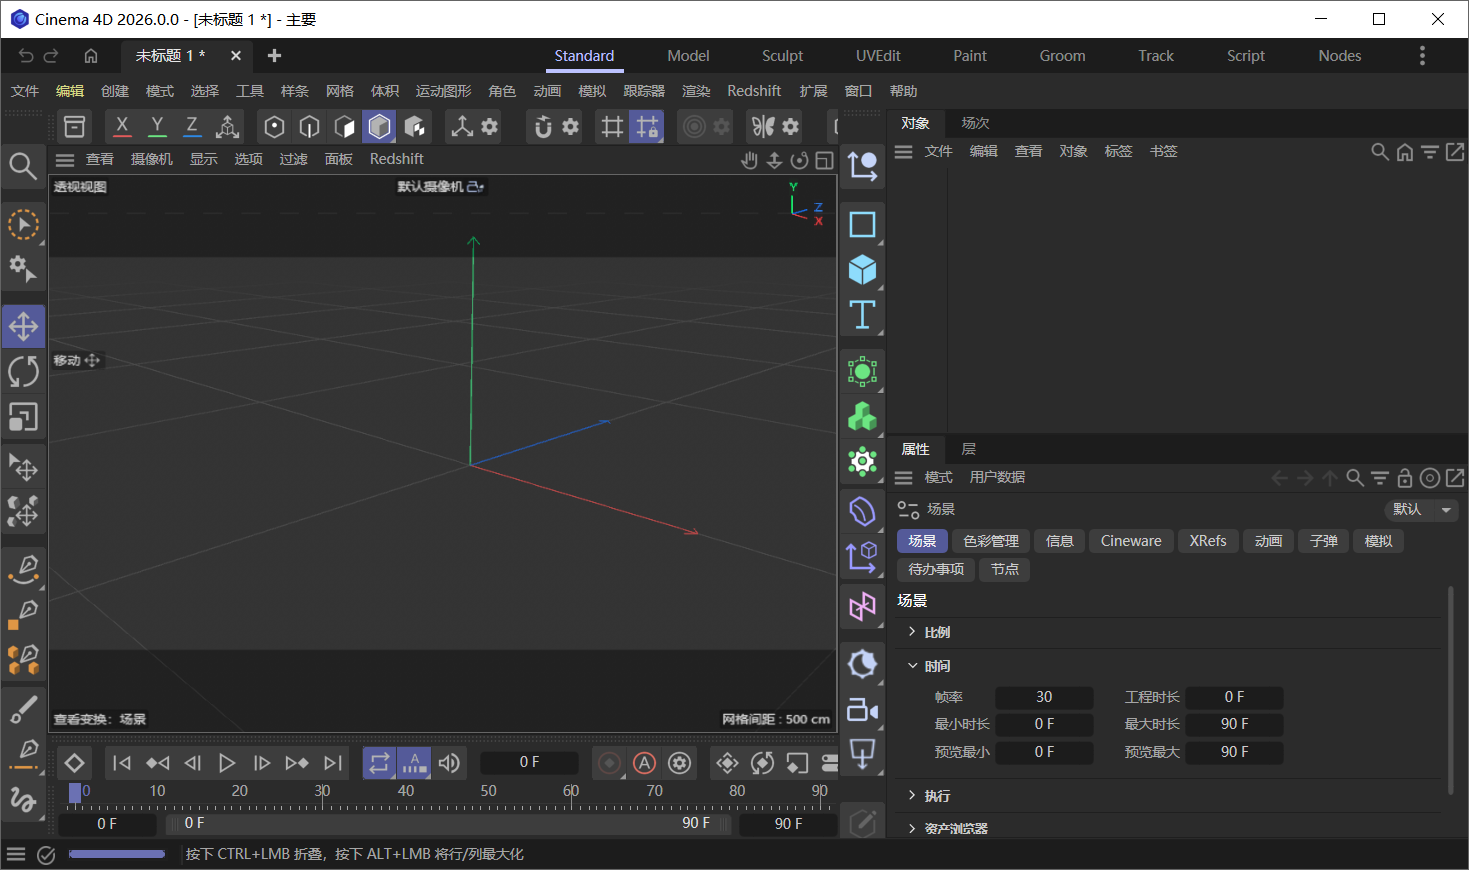Expand the 资产浏览器 section
The height and width of the screenshot is (870, 1469).
[x=912, y=828]
